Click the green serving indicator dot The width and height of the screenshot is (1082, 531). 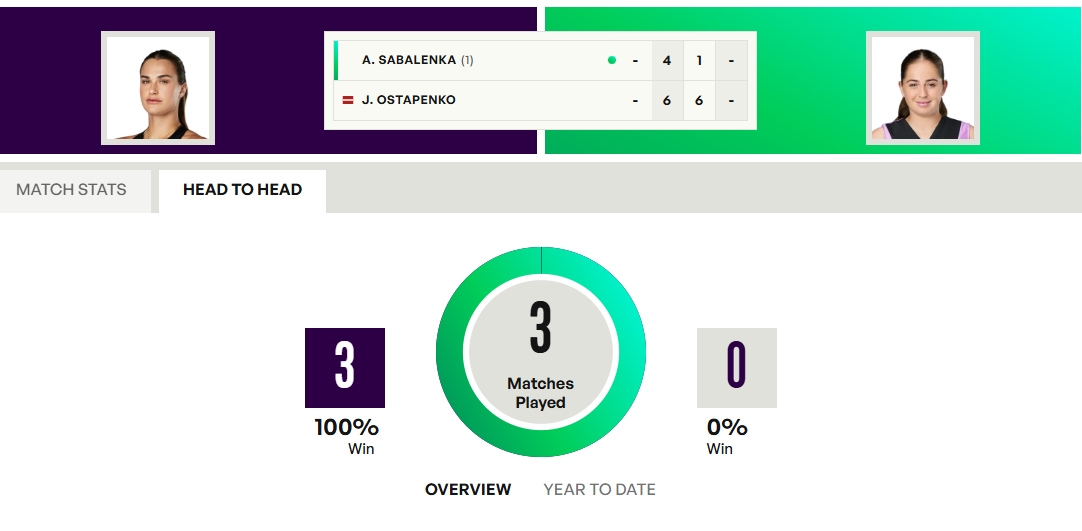click(612, 60)
